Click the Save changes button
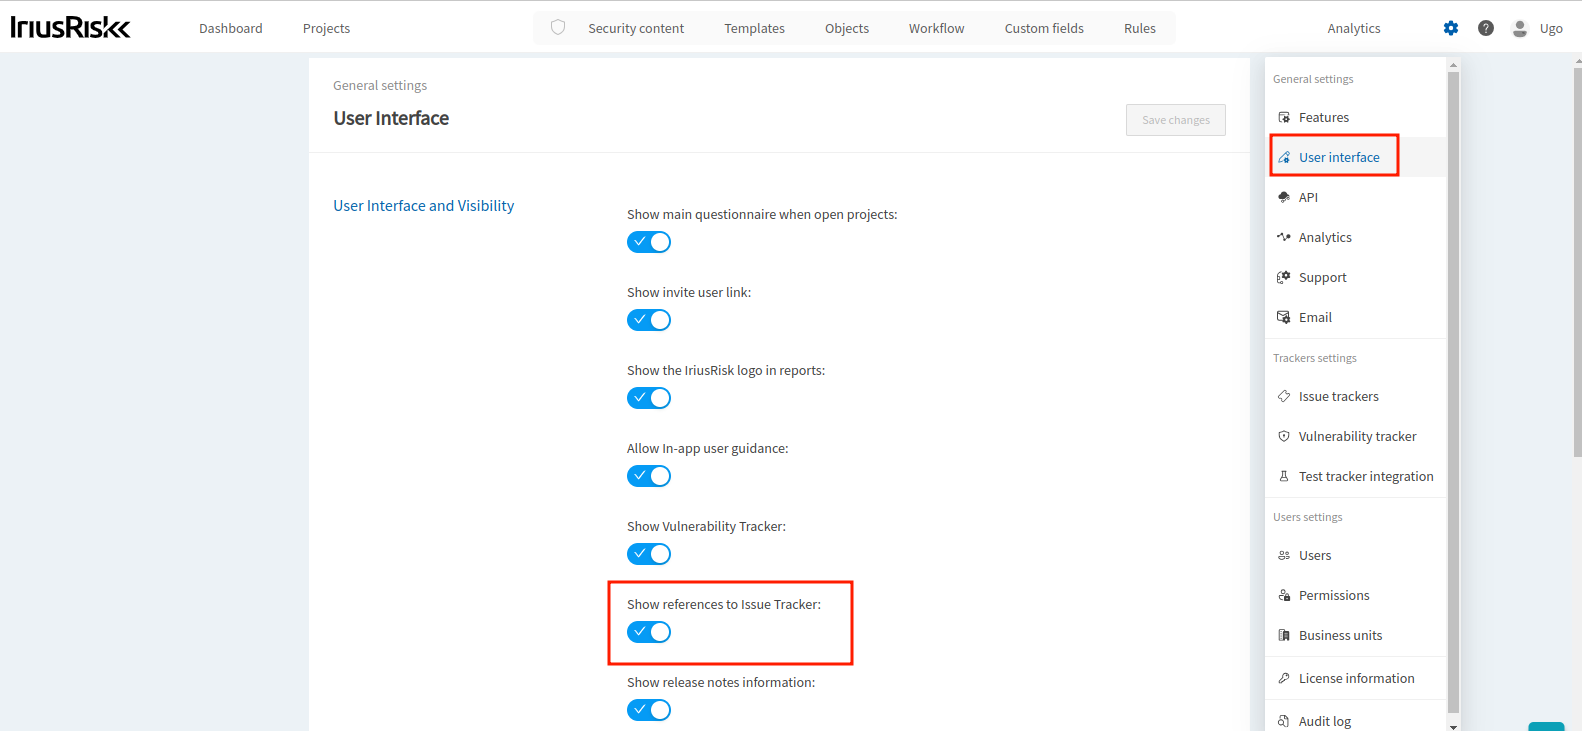Viewport: 1582px width, 731px height. point(1176,120)
